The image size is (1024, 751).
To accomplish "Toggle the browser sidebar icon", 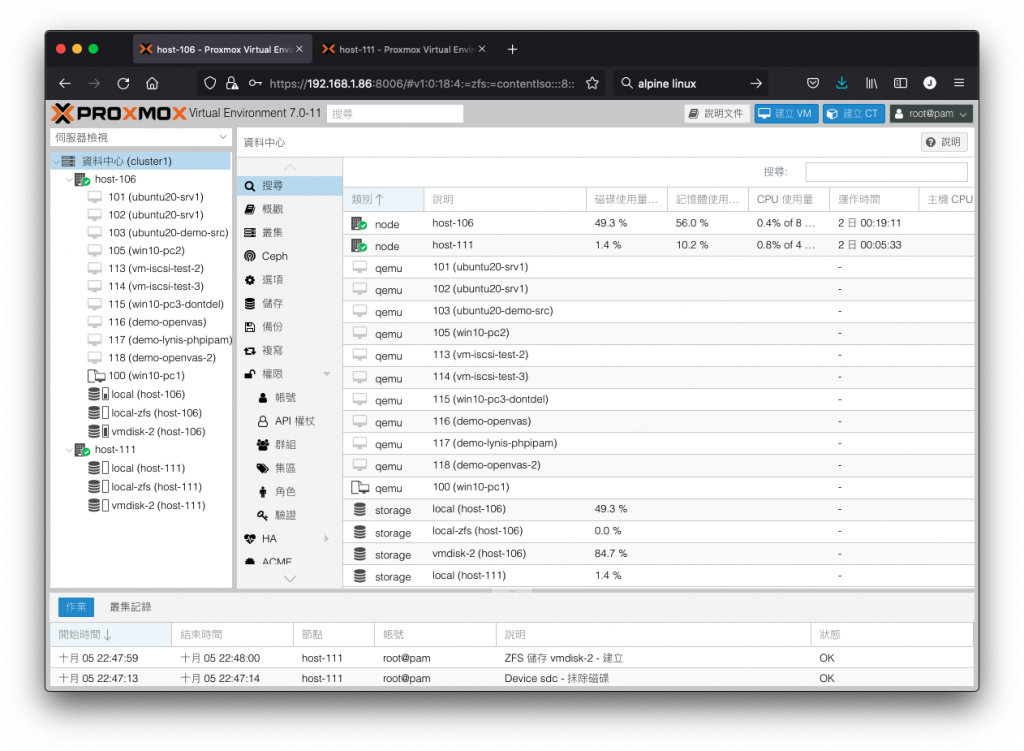I will tap(901, 83).
